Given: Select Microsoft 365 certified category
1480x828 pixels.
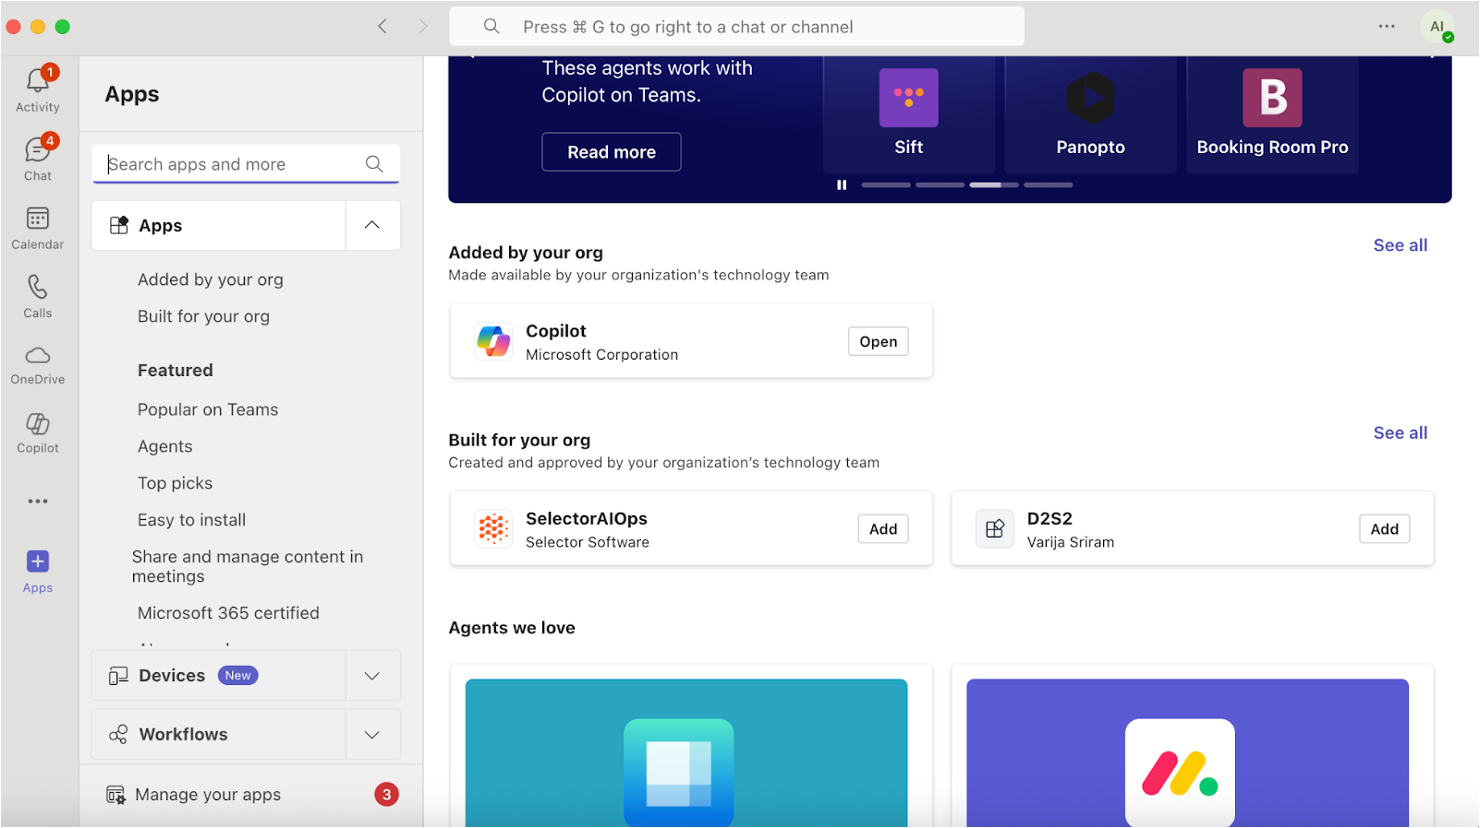Looking at the screenshot, I should tap(228, 613).
